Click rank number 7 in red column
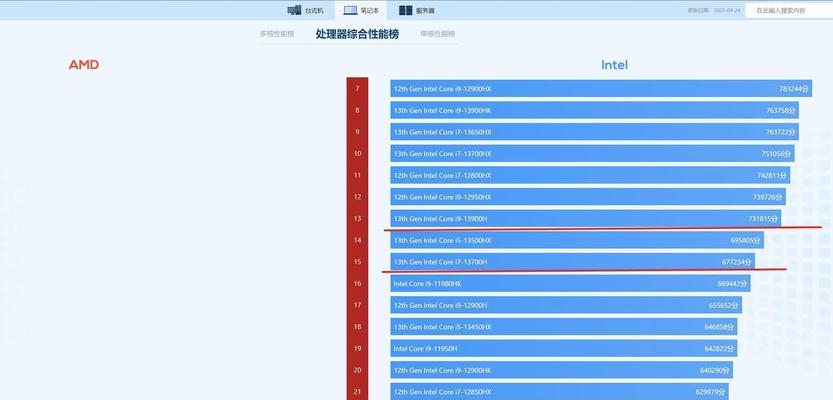Screen dimensions: 833x400 358,89
